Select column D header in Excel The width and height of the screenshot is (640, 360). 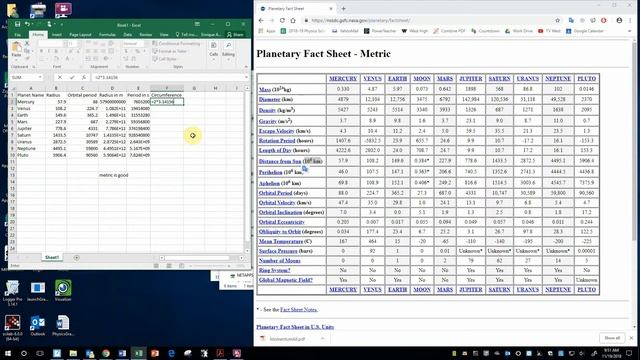pos(112,88)
